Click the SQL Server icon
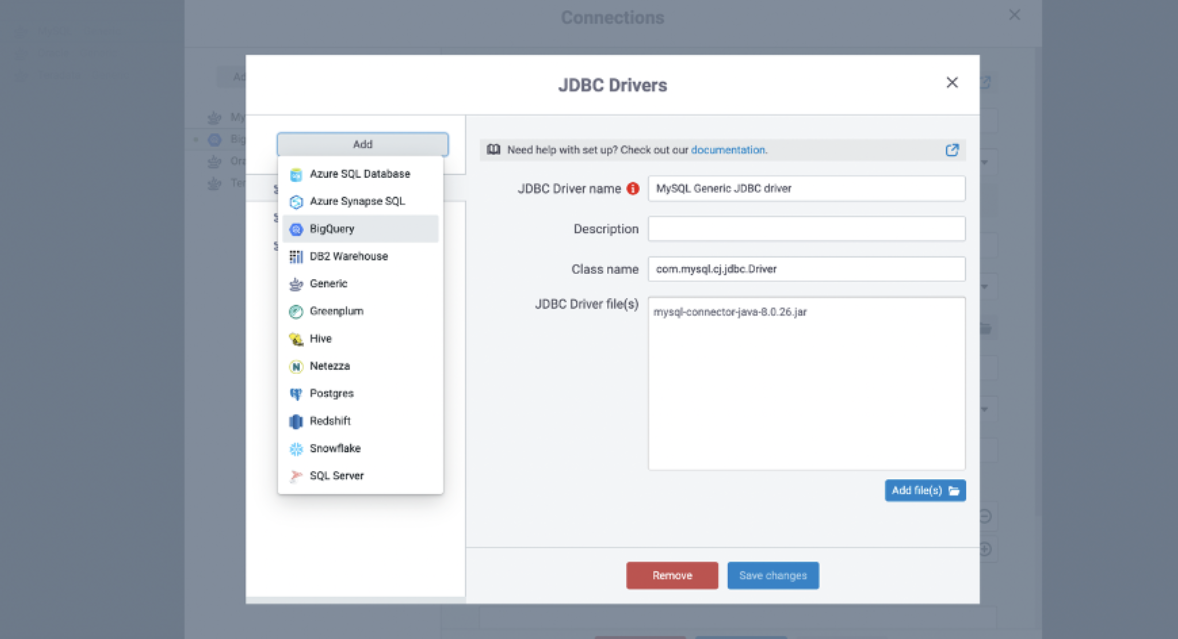 (296, 476)
